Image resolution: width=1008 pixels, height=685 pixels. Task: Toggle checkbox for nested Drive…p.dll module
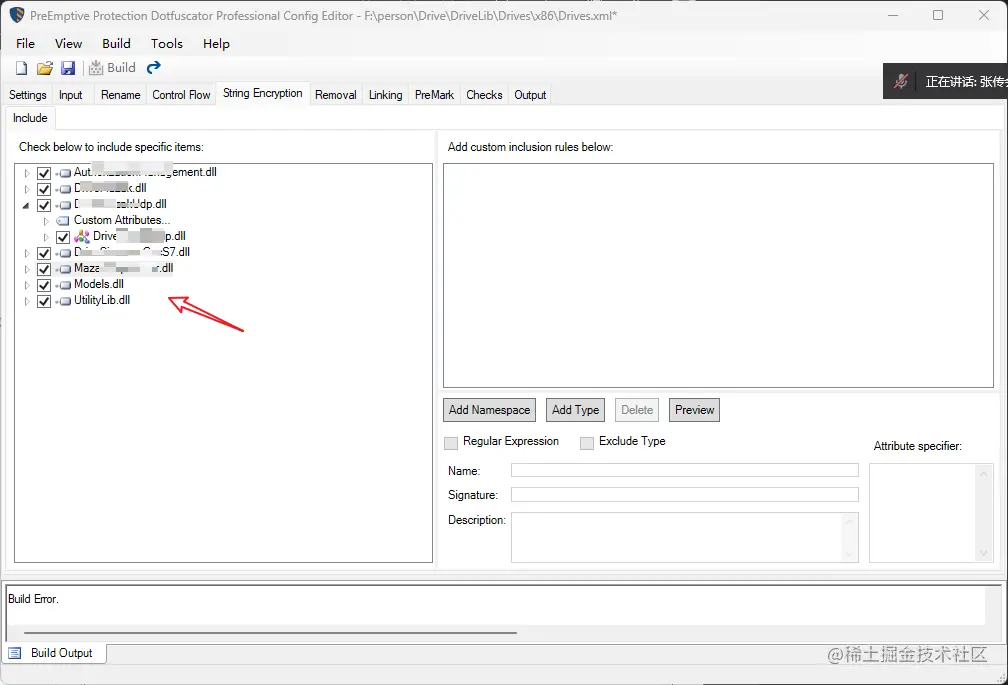62,237
